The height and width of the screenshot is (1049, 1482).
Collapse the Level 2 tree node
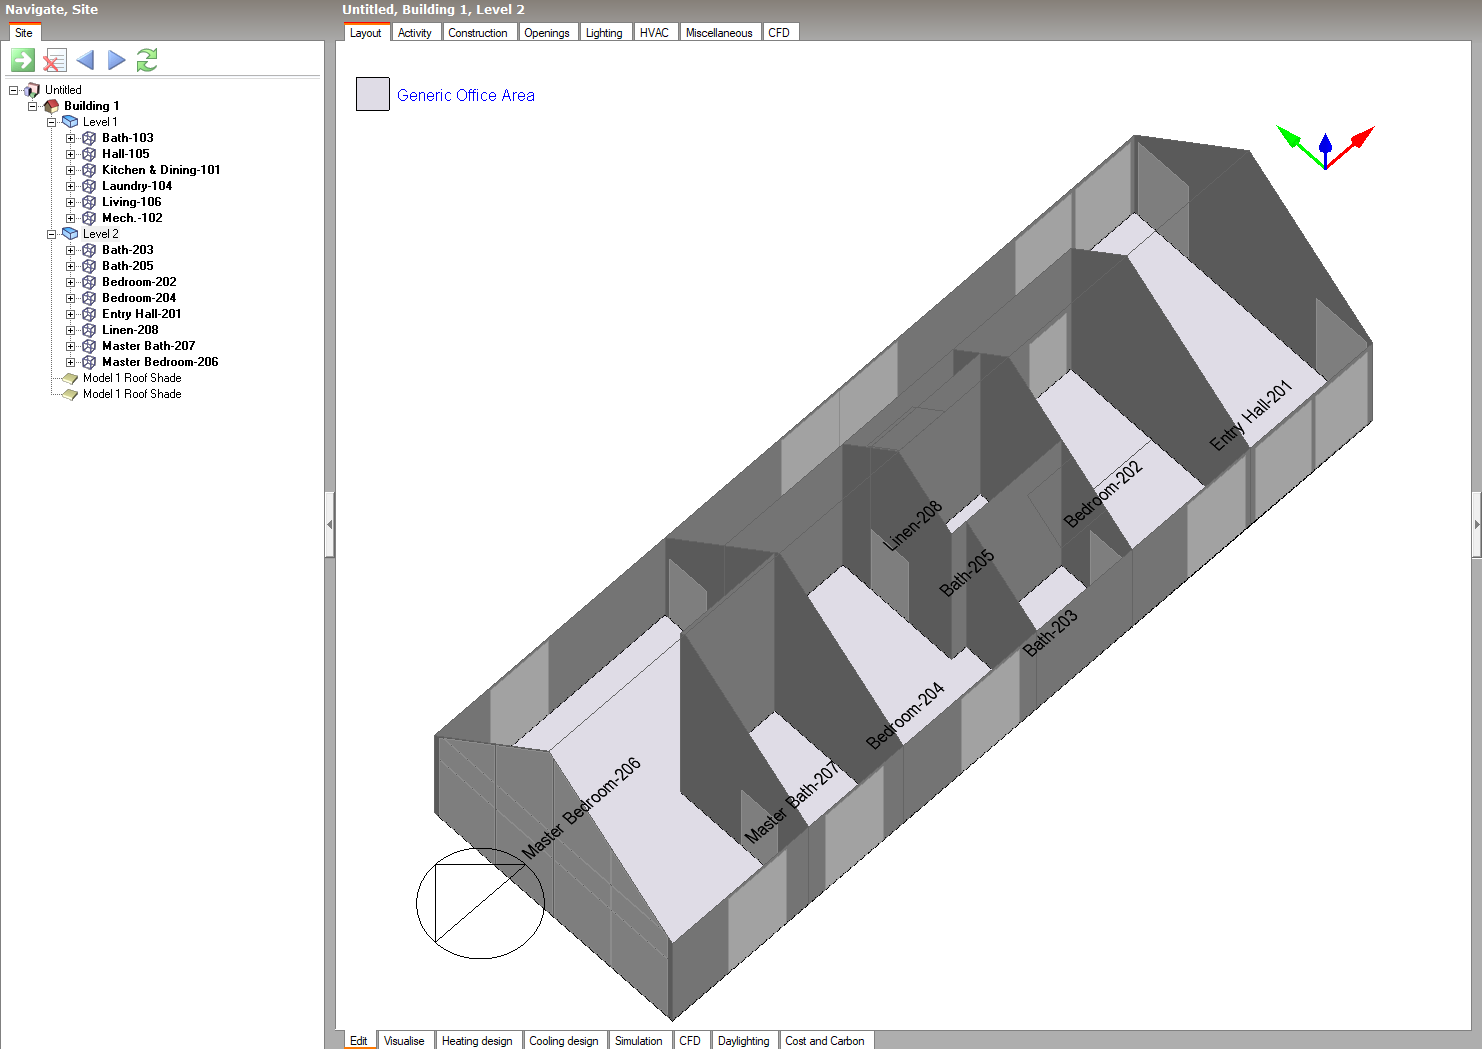[x=52, y=234]
